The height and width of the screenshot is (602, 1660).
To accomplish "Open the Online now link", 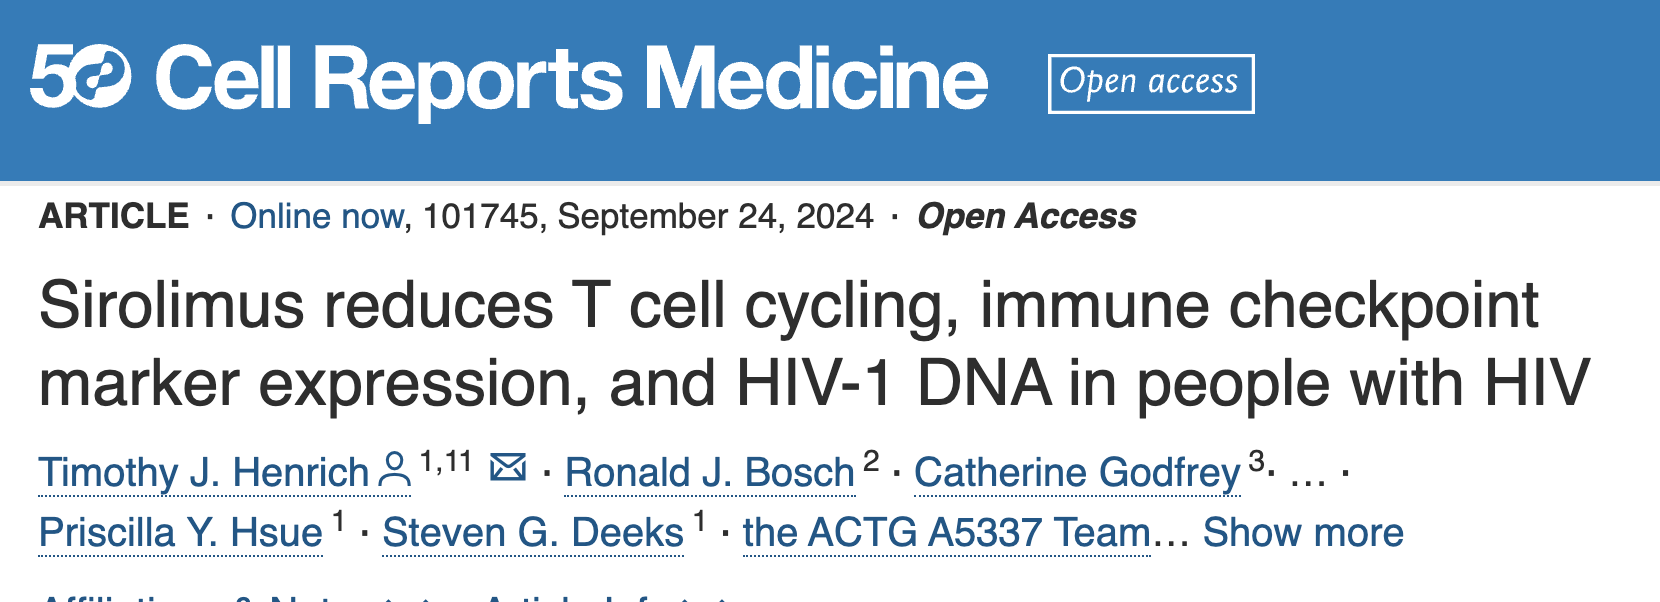I will click(317, 216).
